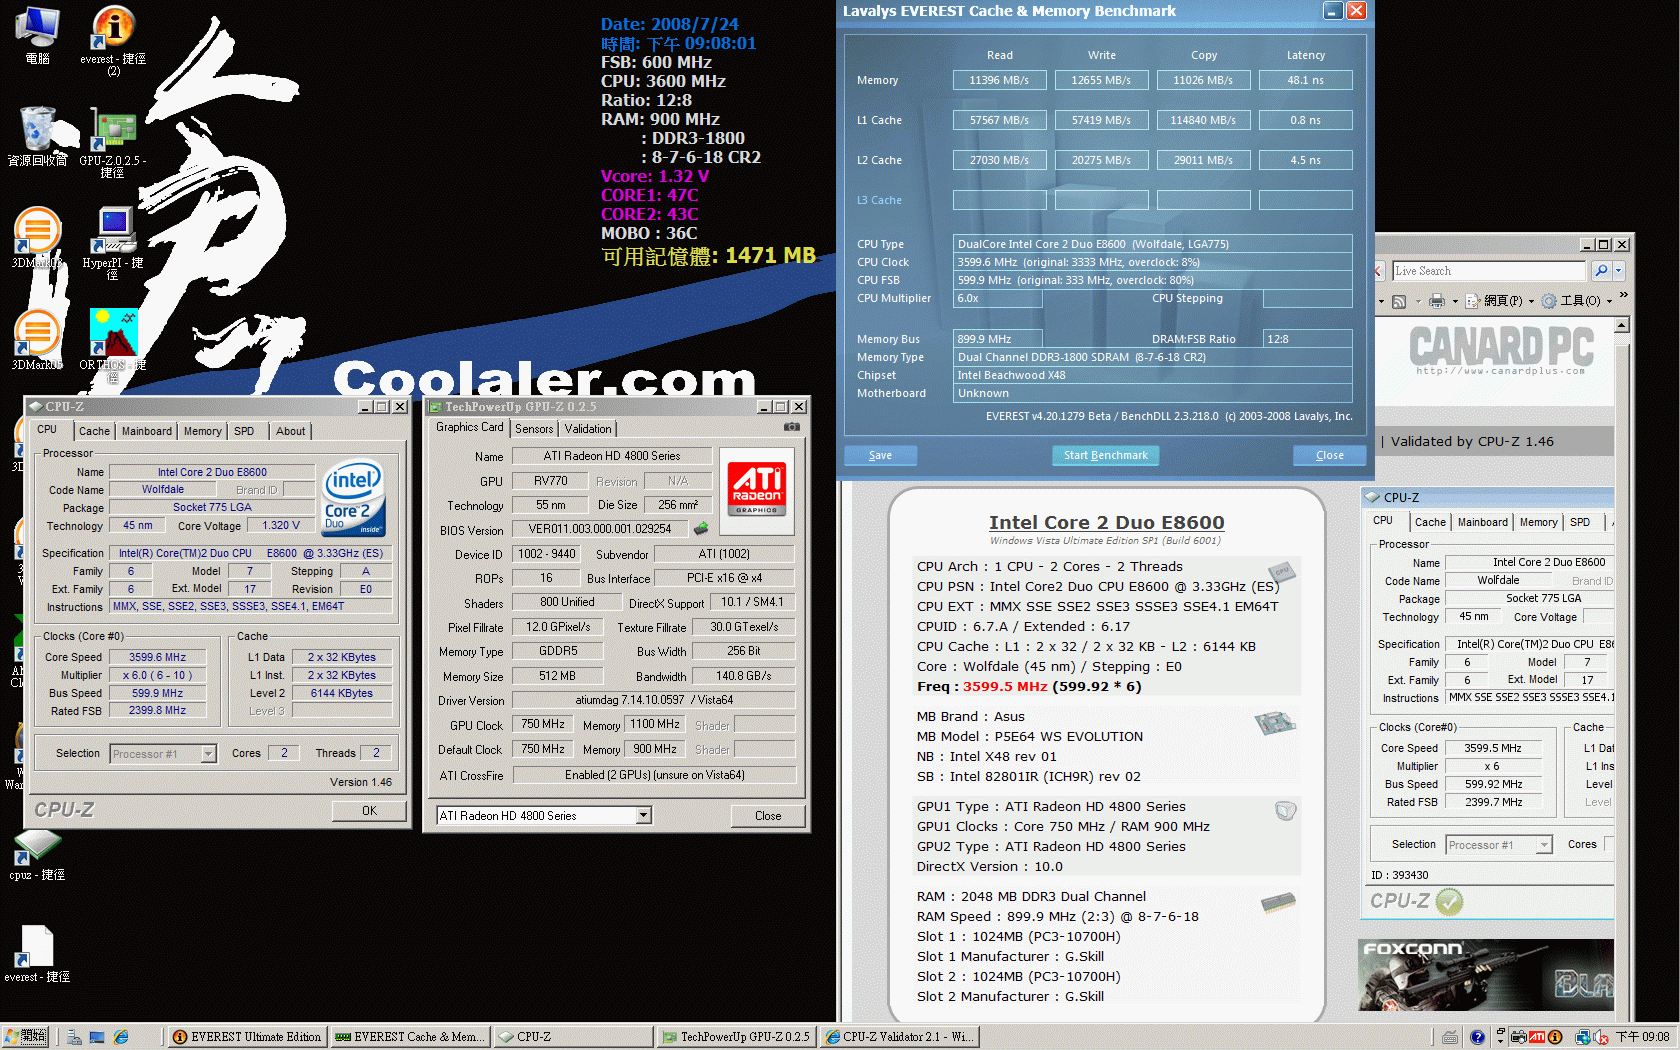The width and height of the screenshot is (1680, 1050).
Task: Click the Close button in GPU-Z
Action: tap(768, 816)
